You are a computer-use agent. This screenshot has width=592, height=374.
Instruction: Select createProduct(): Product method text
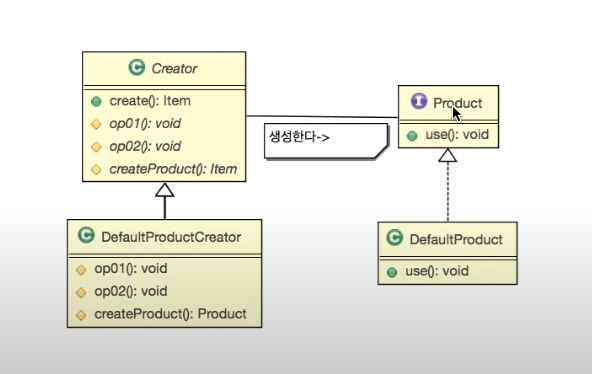coord(170,314)
